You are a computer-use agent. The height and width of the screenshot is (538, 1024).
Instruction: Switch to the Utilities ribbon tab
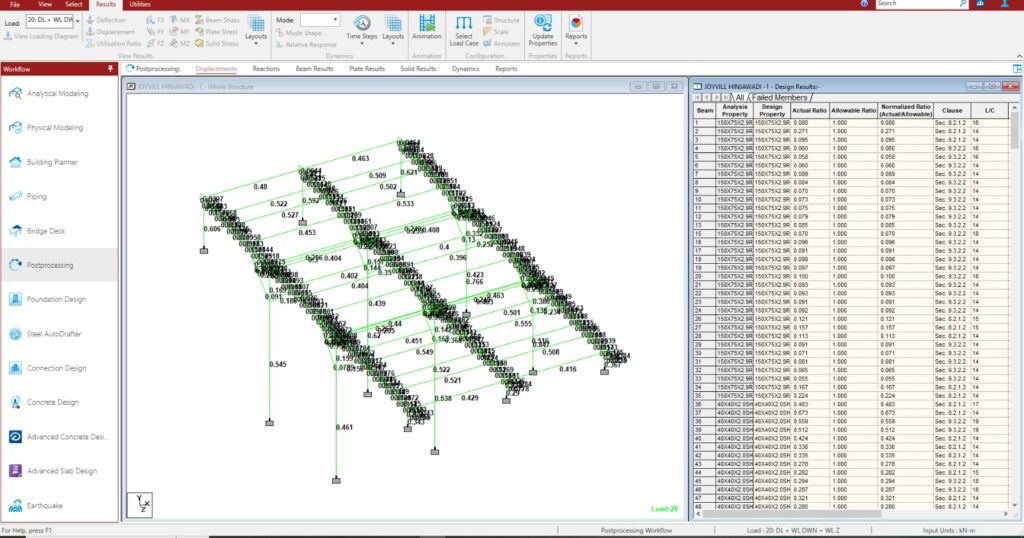140,4
